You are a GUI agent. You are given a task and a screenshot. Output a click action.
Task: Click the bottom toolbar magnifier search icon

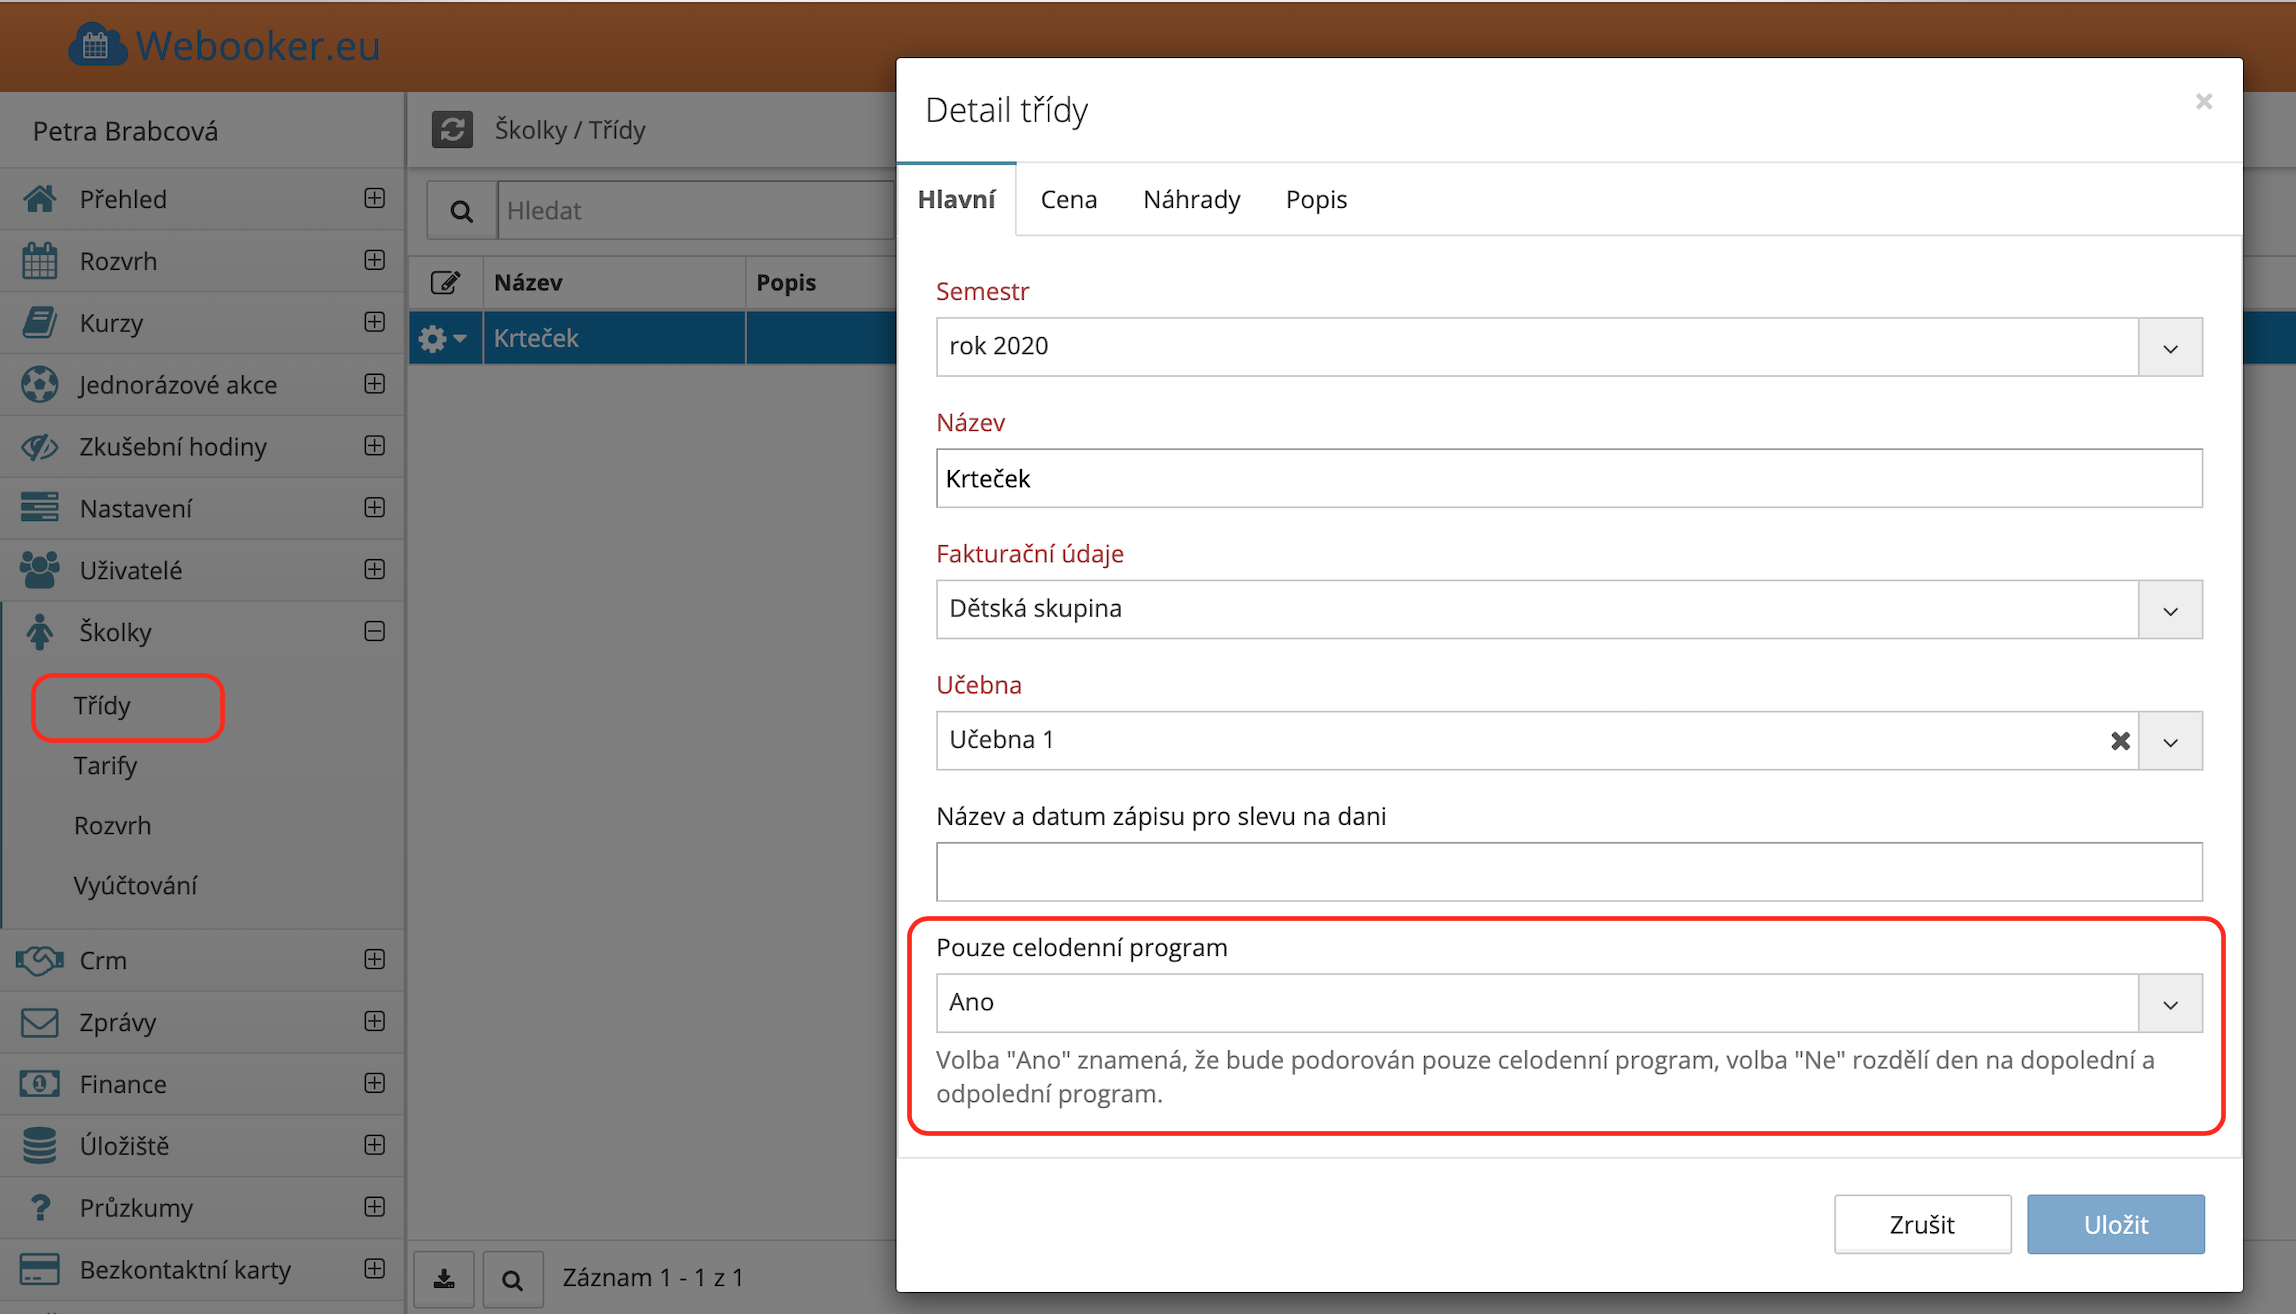(x=512, y=1279)
